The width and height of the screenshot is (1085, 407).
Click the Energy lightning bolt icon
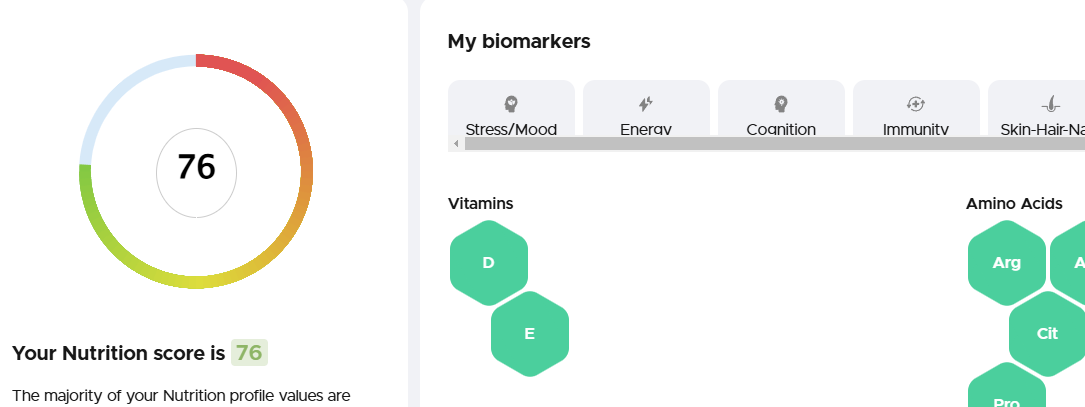pos(646,103)
